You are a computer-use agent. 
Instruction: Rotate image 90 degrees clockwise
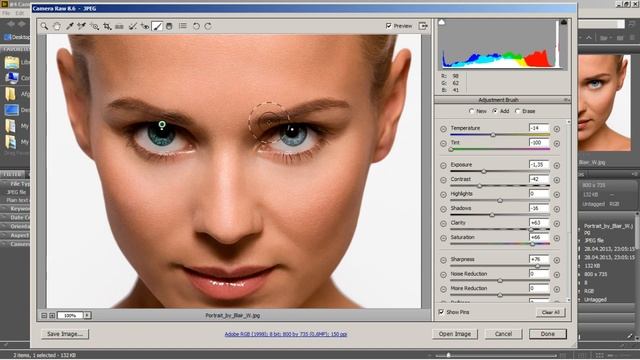pos(208,26)
